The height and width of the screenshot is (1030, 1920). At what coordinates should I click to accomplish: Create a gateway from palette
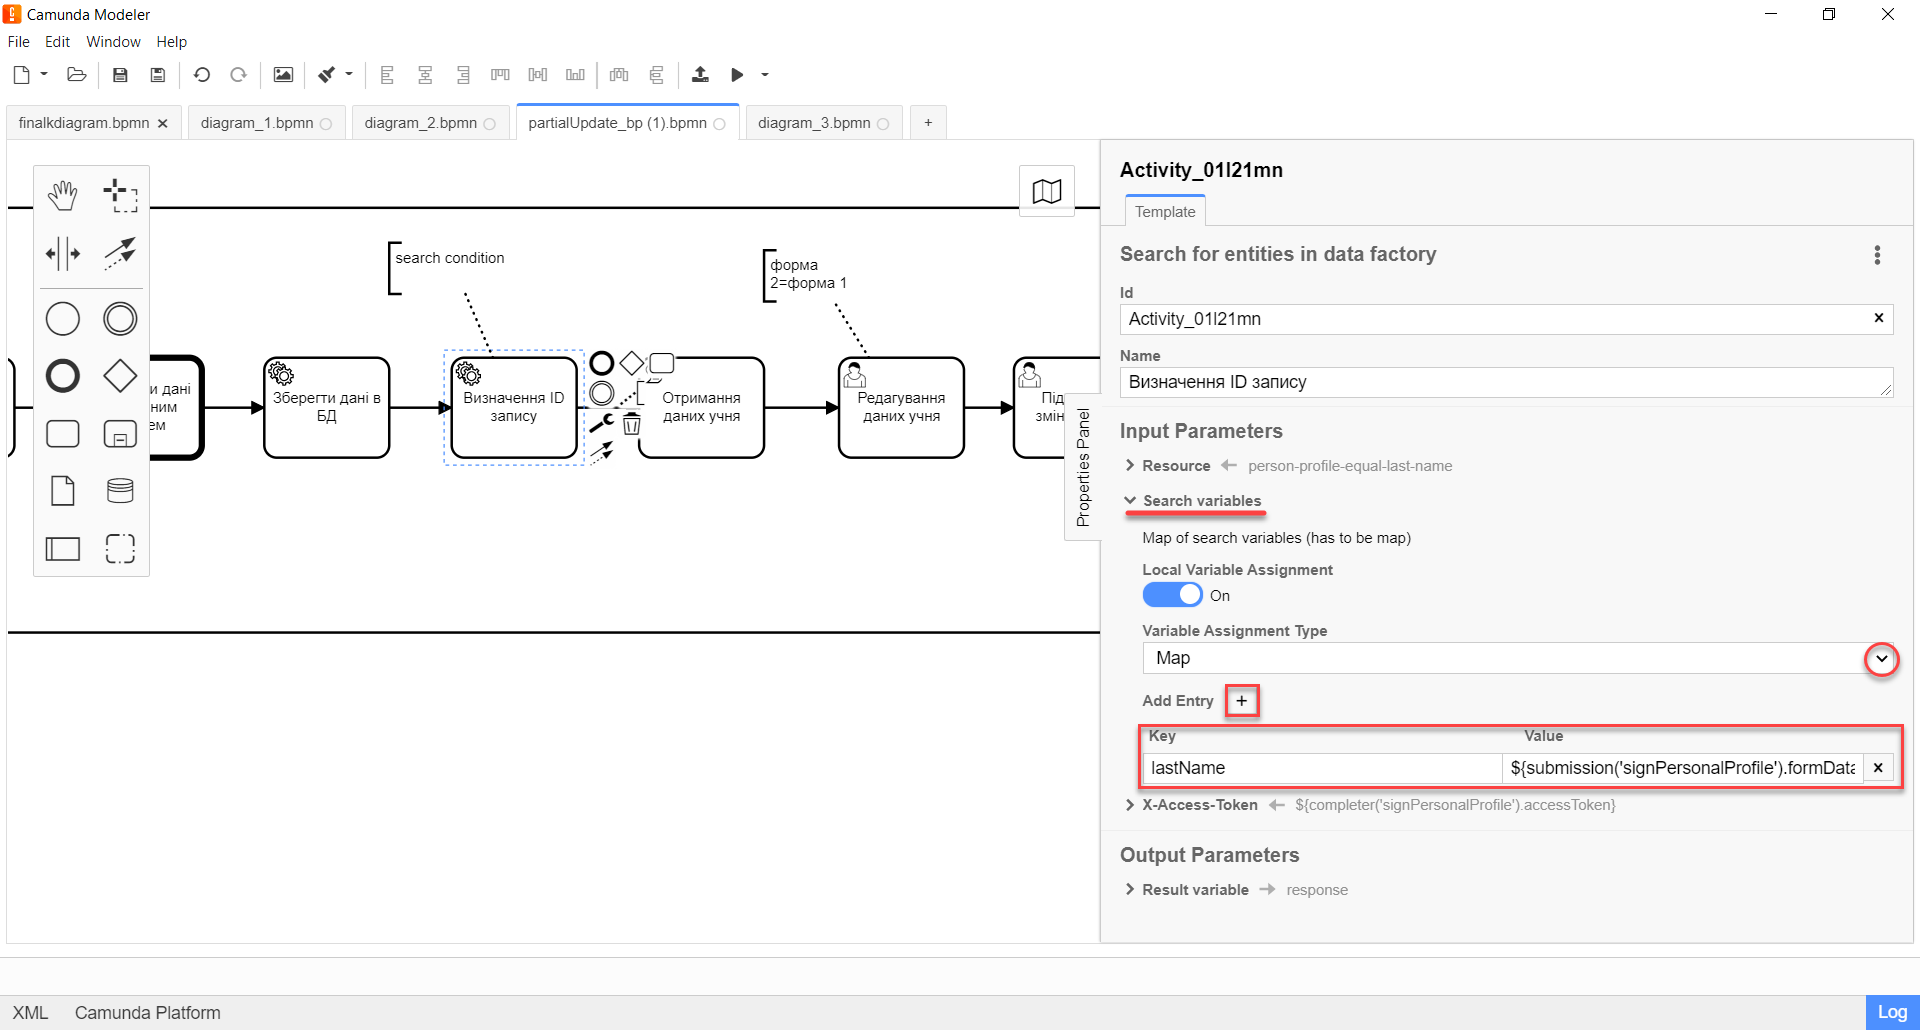click(x=120, y=376)
